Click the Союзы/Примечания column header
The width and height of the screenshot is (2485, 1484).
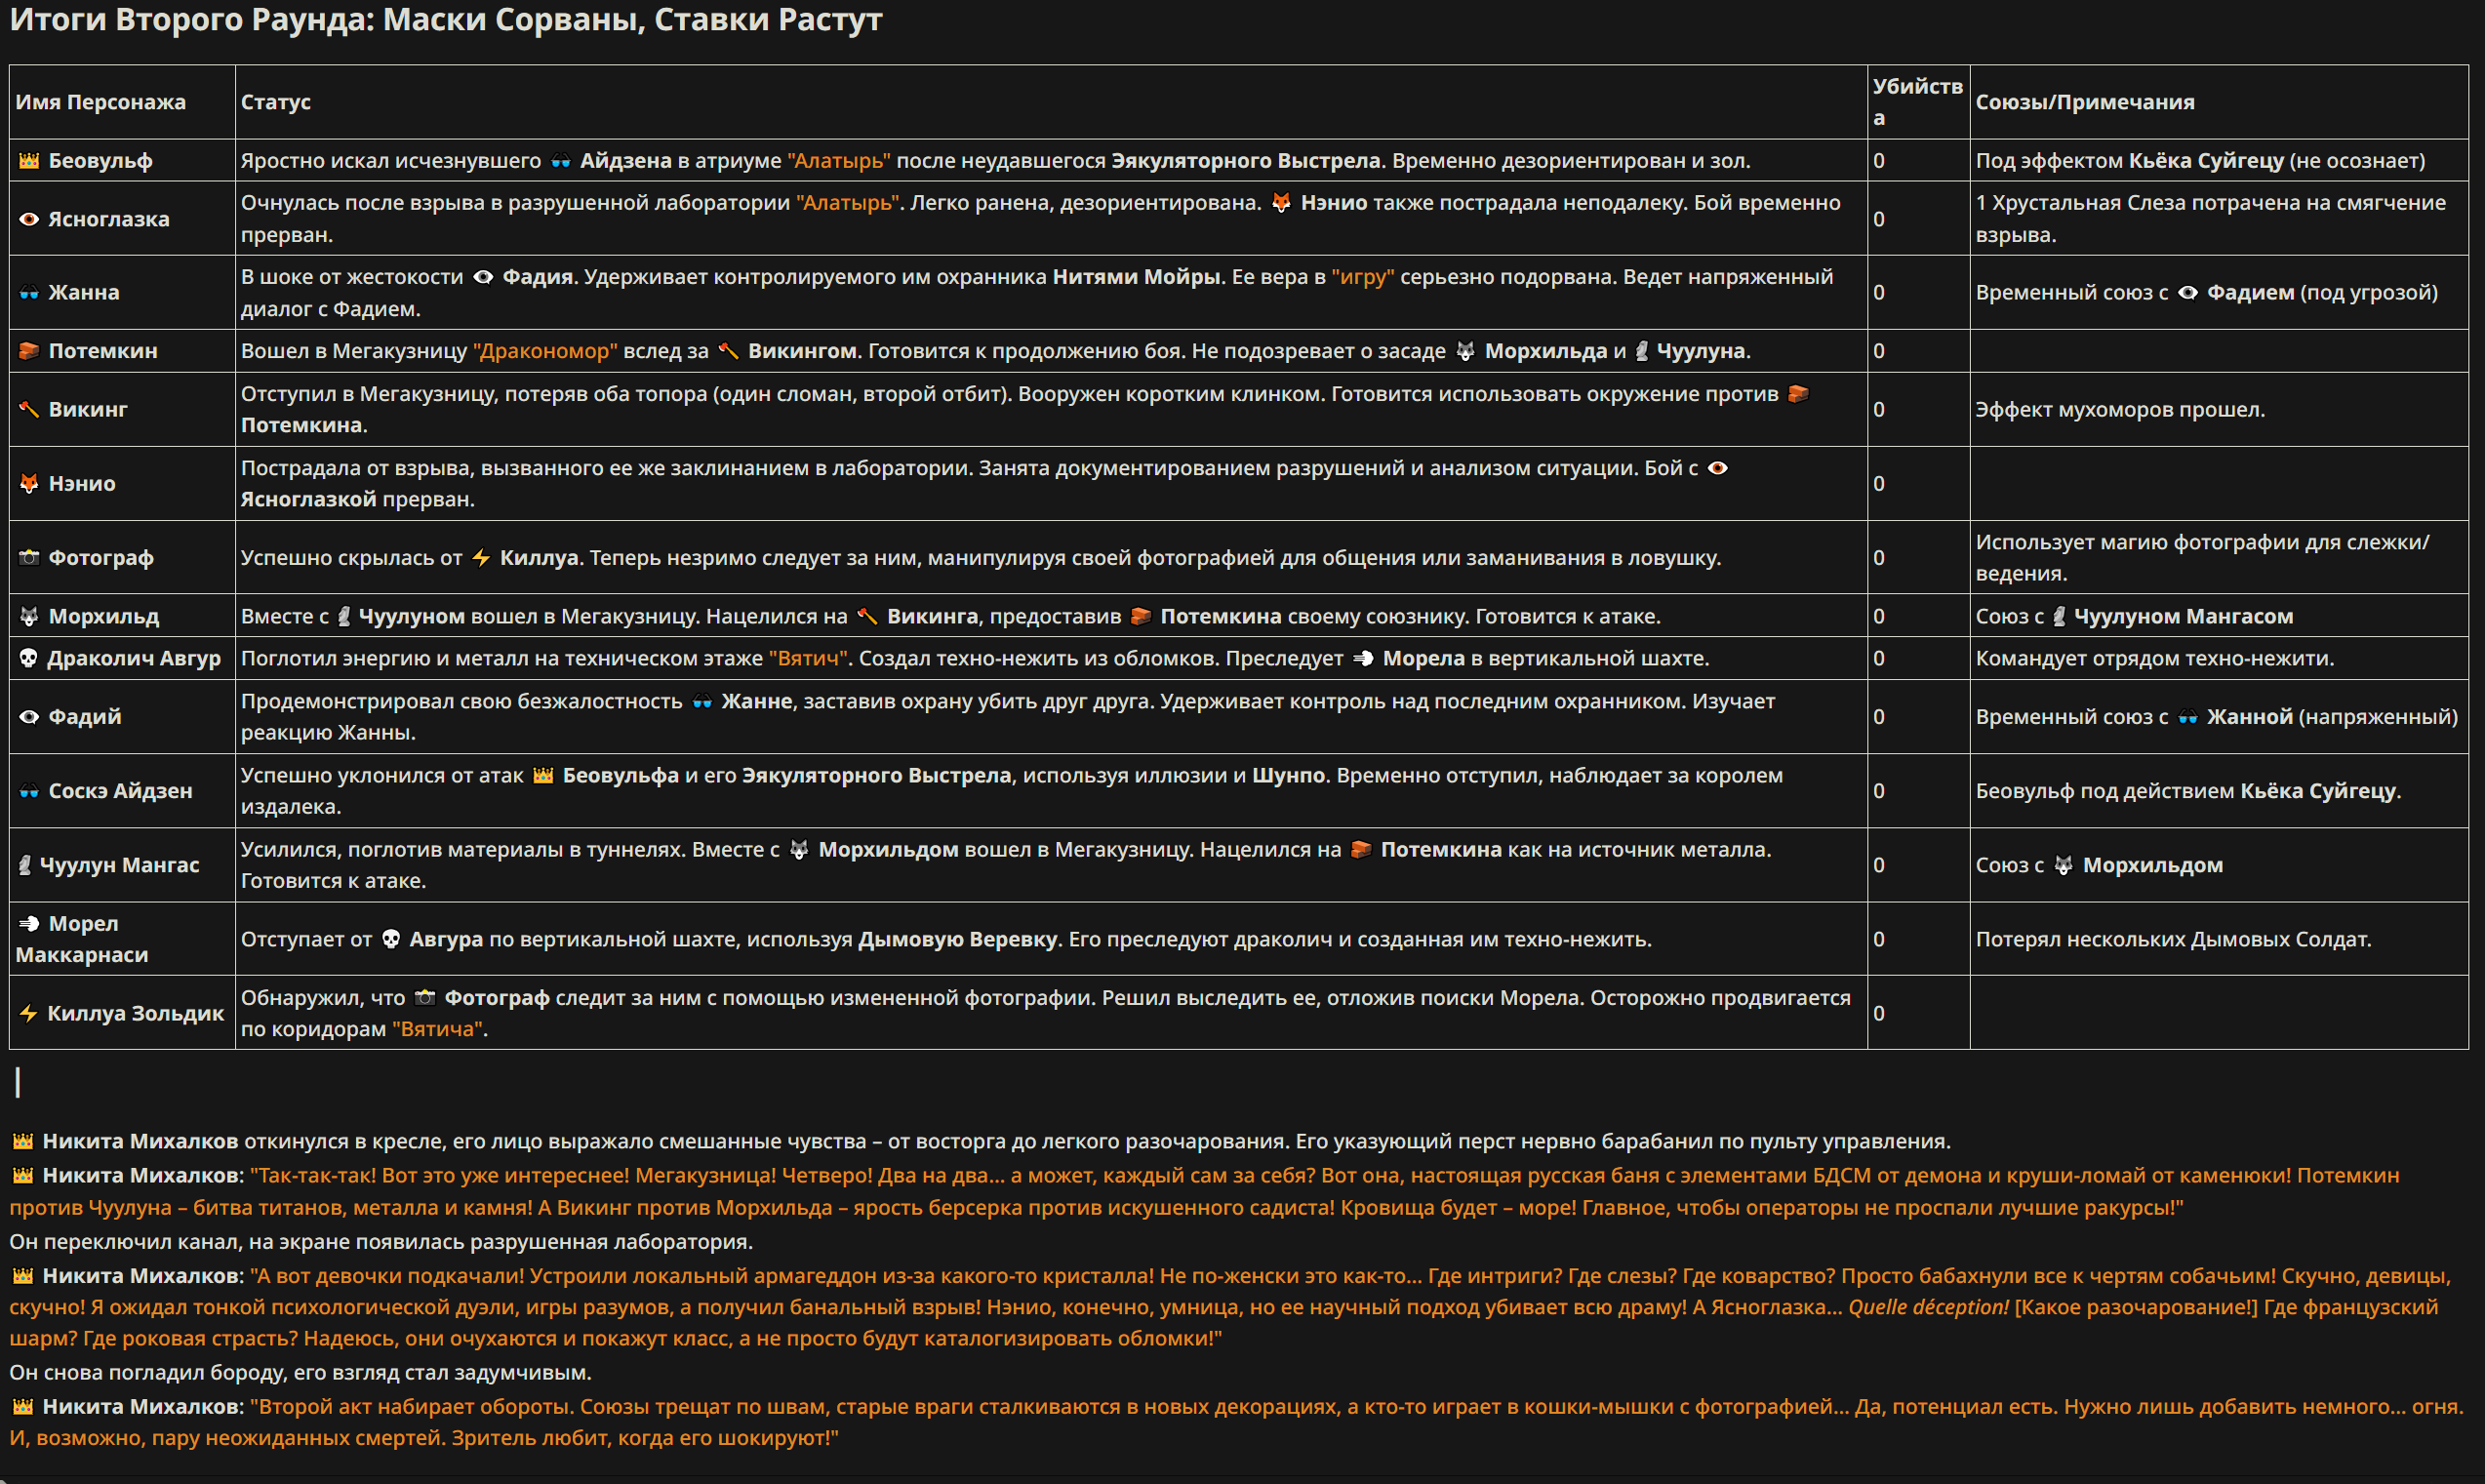click(2085, 102)
